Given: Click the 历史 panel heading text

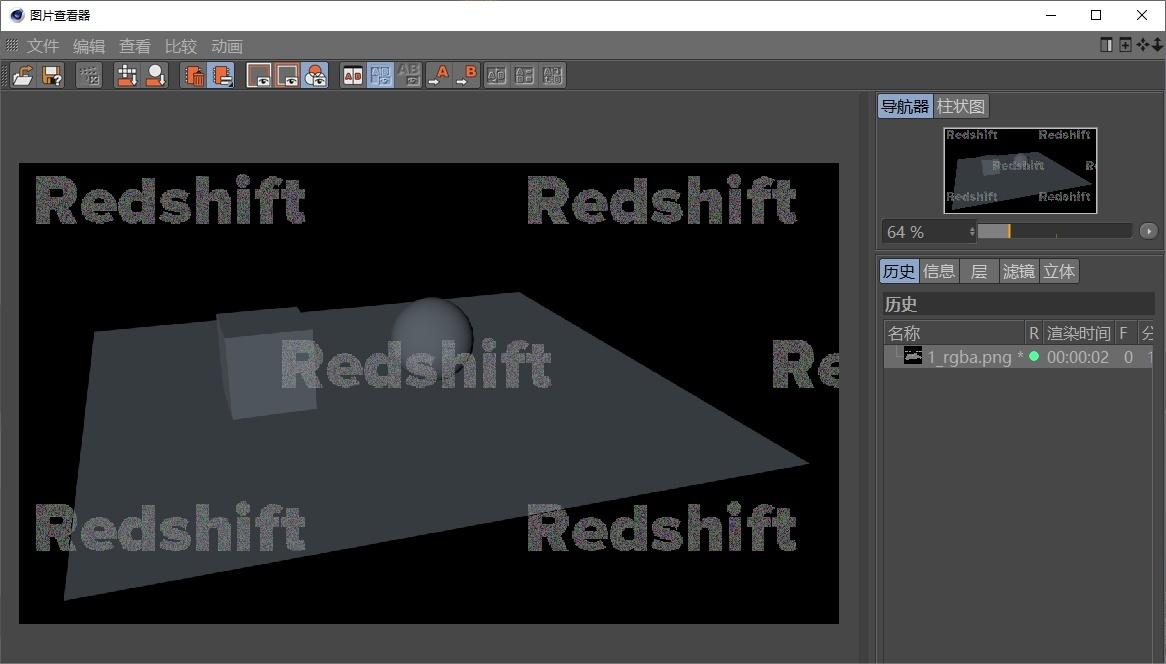Looking at the screenshot, I should coord(901,304).
